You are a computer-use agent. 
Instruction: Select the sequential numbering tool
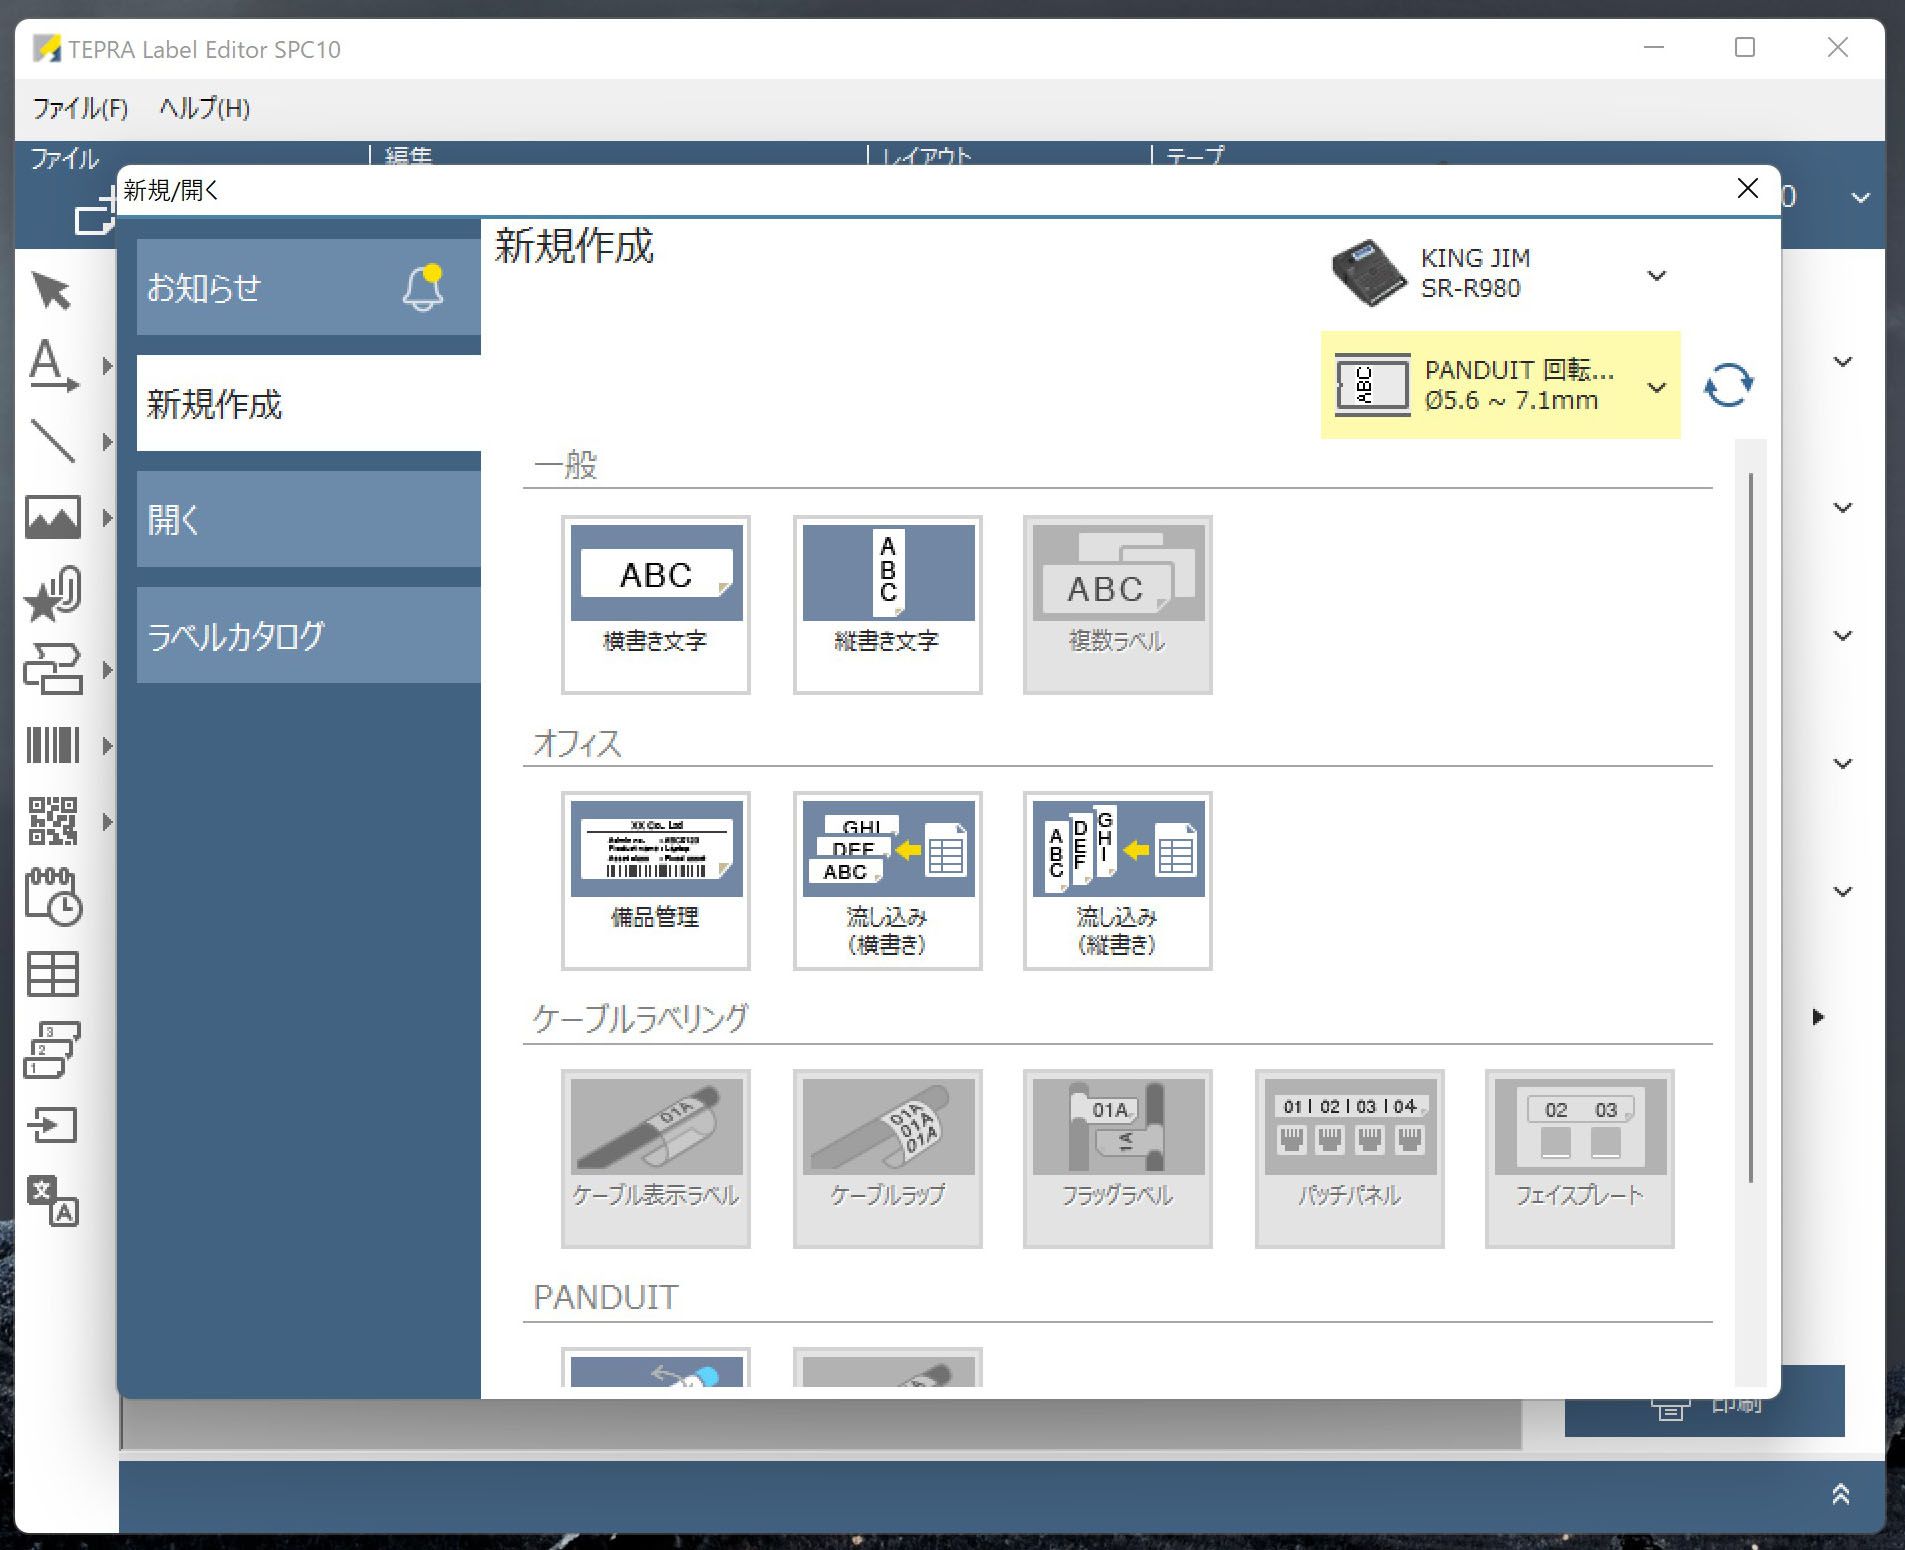coord(55,1050)
